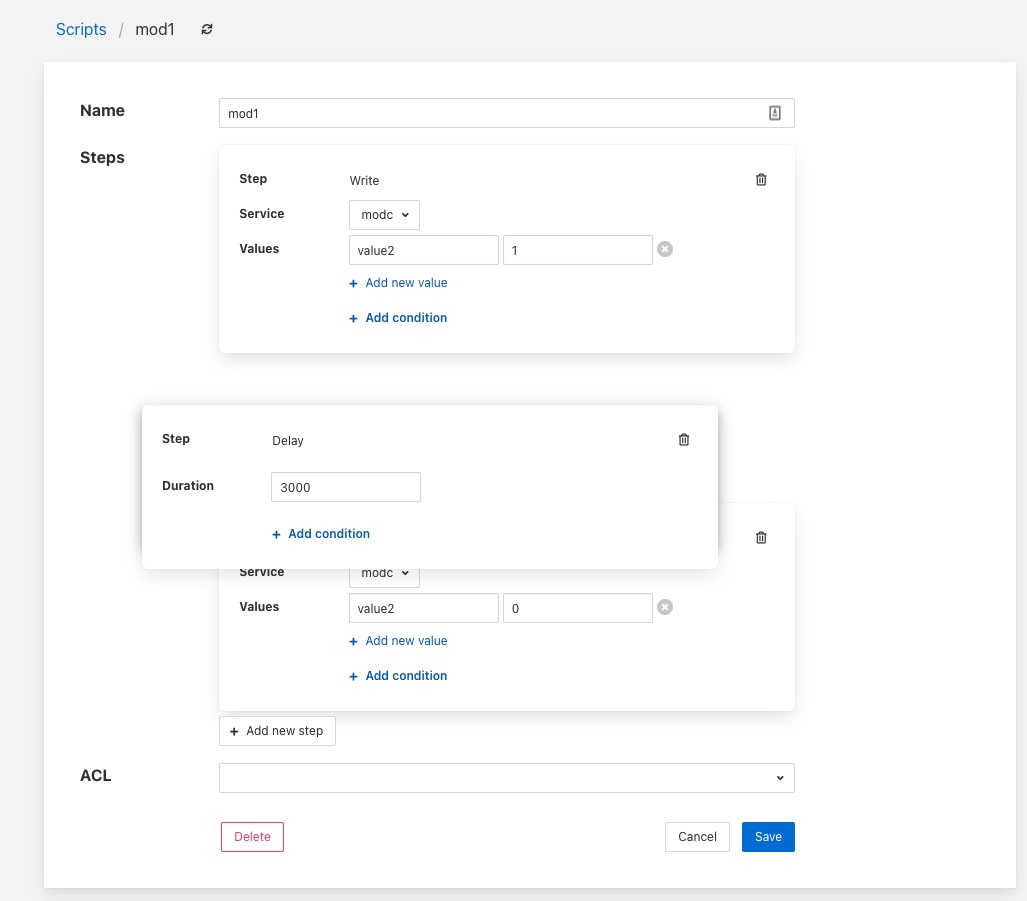This screenshot has height=901, width=1027.
Task: Save the script with Save button
Action: 768,837
